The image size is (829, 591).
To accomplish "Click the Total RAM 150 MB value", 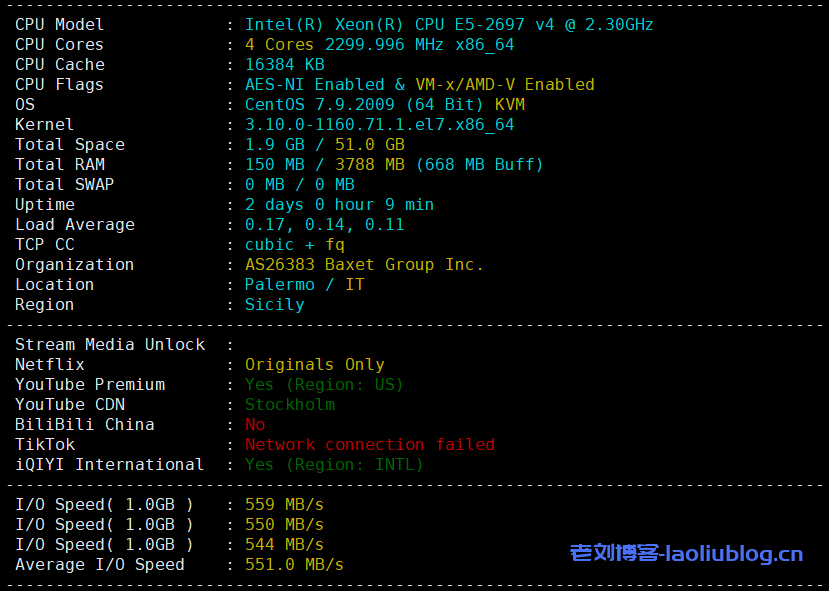I will tap(274, 164).
